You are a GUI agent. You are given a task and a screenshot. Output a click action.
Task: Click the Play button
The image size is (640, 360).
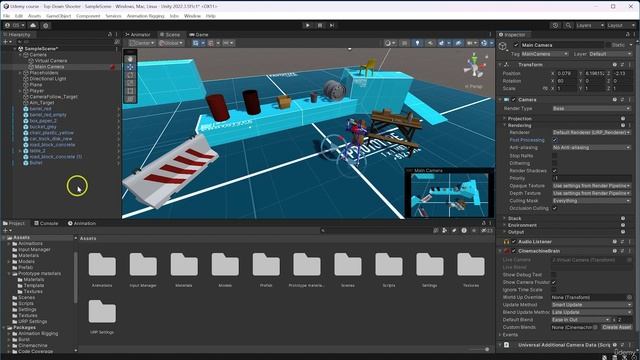[x=307, y=25]
